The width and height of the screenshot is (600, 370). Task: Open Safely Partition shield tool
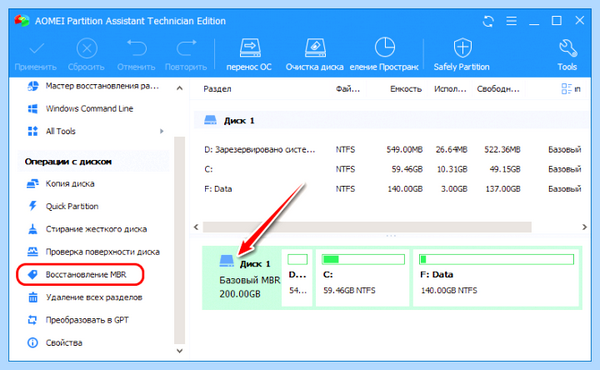461,54
